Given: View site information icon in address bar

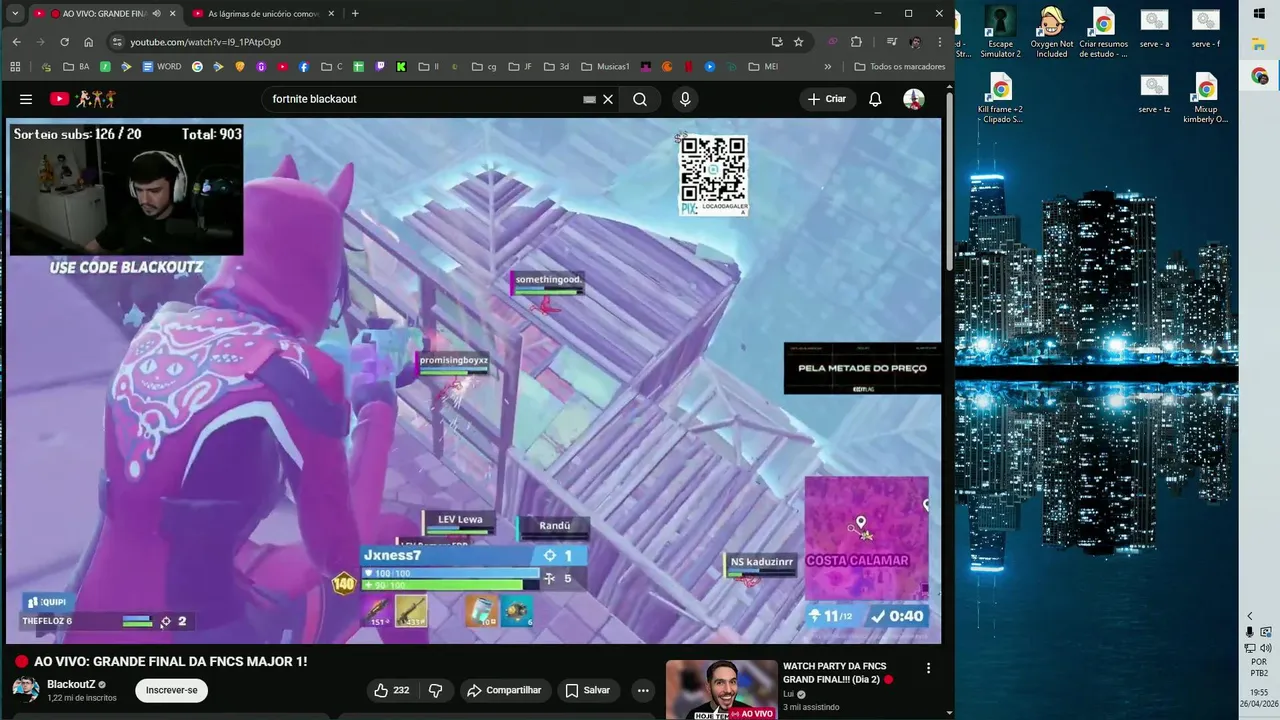Looking at the screenshot, I should pos(117,42).
